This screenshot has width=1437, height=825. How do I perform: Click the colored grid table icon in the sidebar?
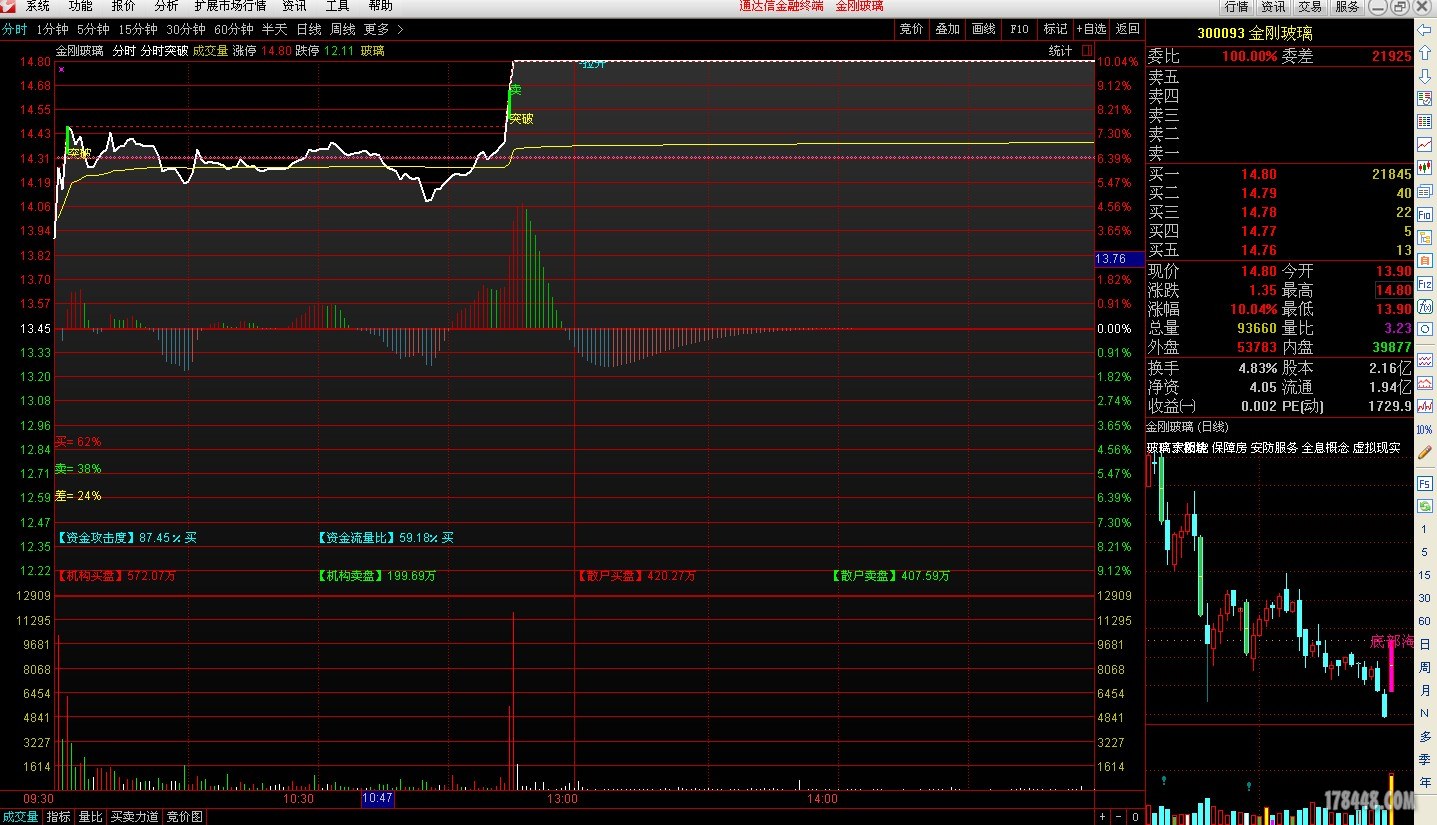point(1424,121)
